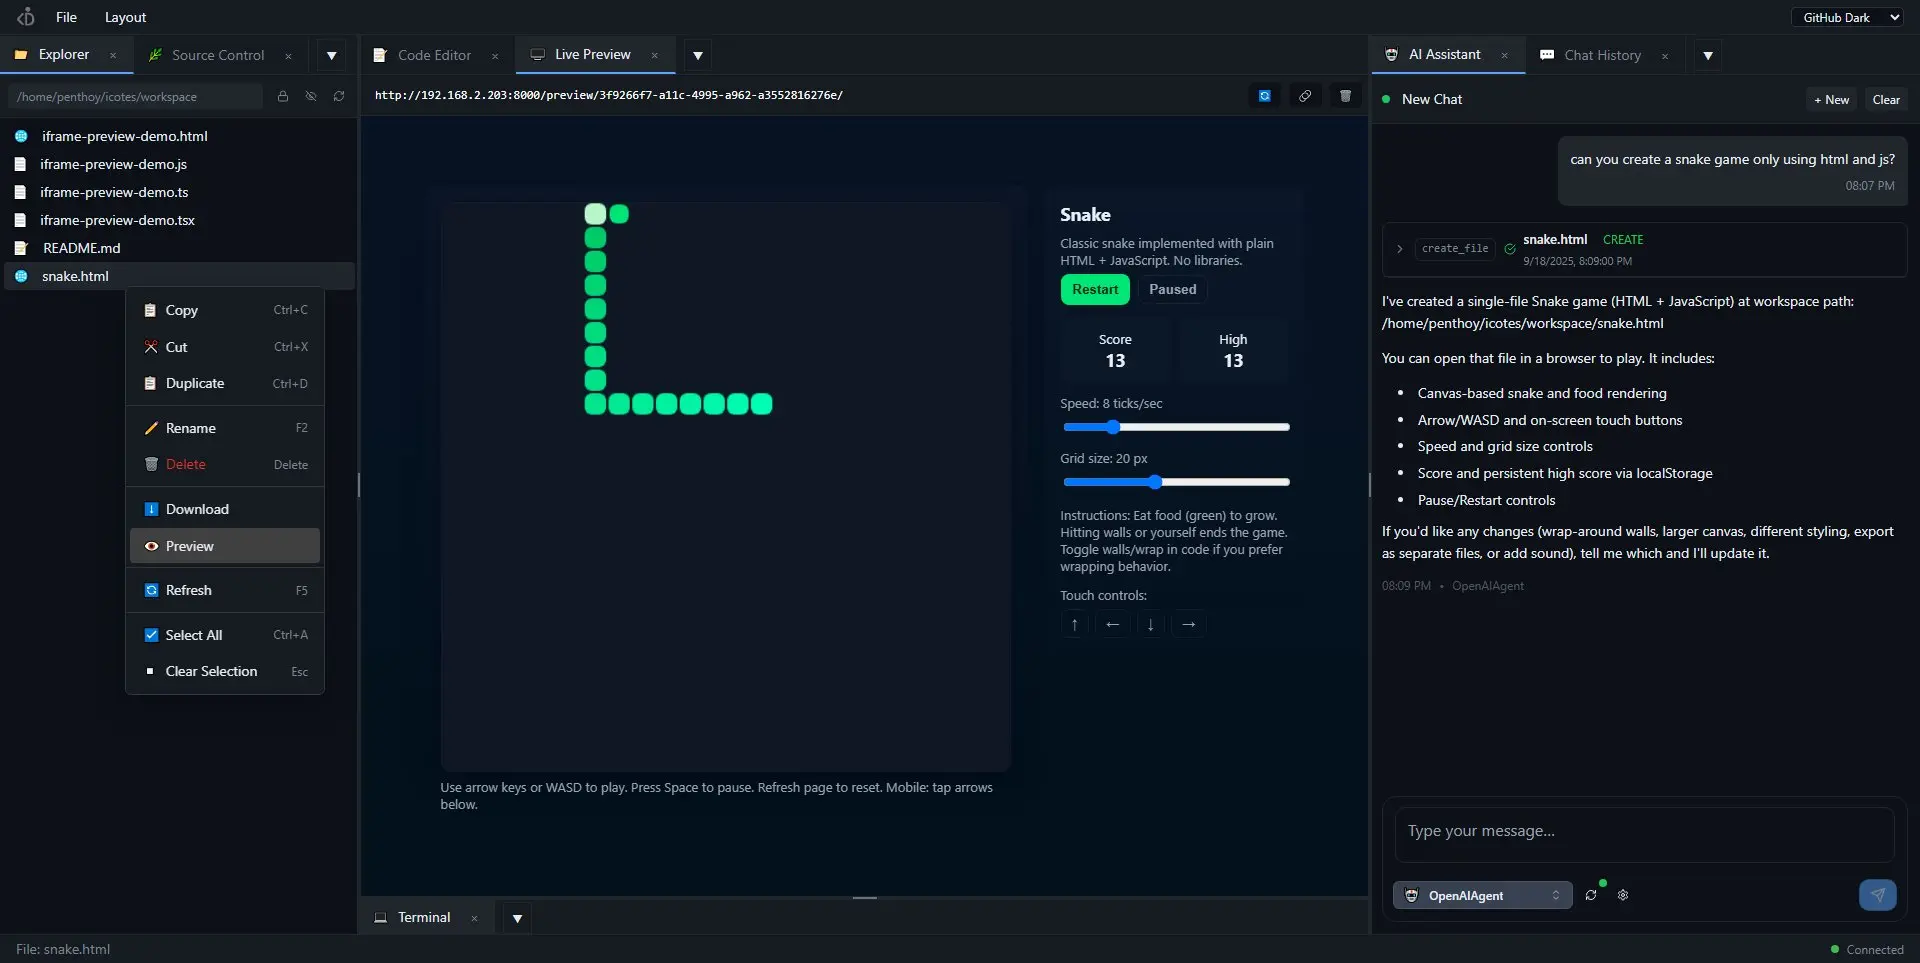Toggle hidden files eye-slash icon
Viewport: 1920px width, 963px height.
click(x=311, y=96)
